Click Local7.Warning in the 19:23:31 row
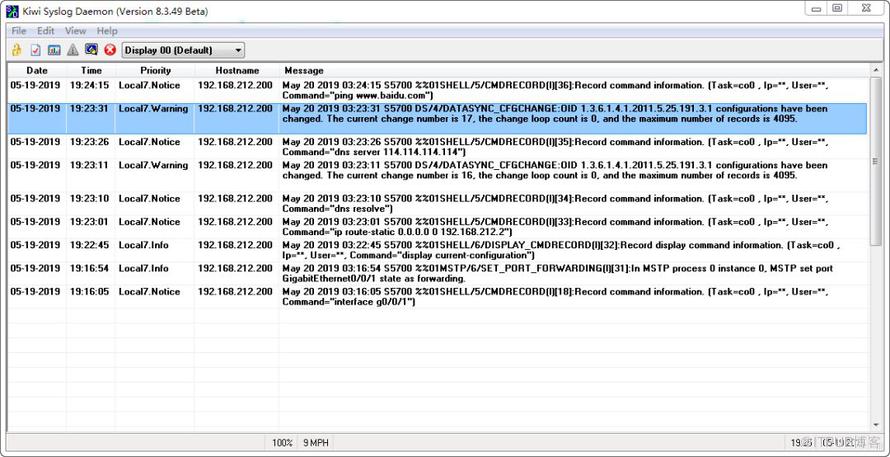890x457 pixels. 153,108
